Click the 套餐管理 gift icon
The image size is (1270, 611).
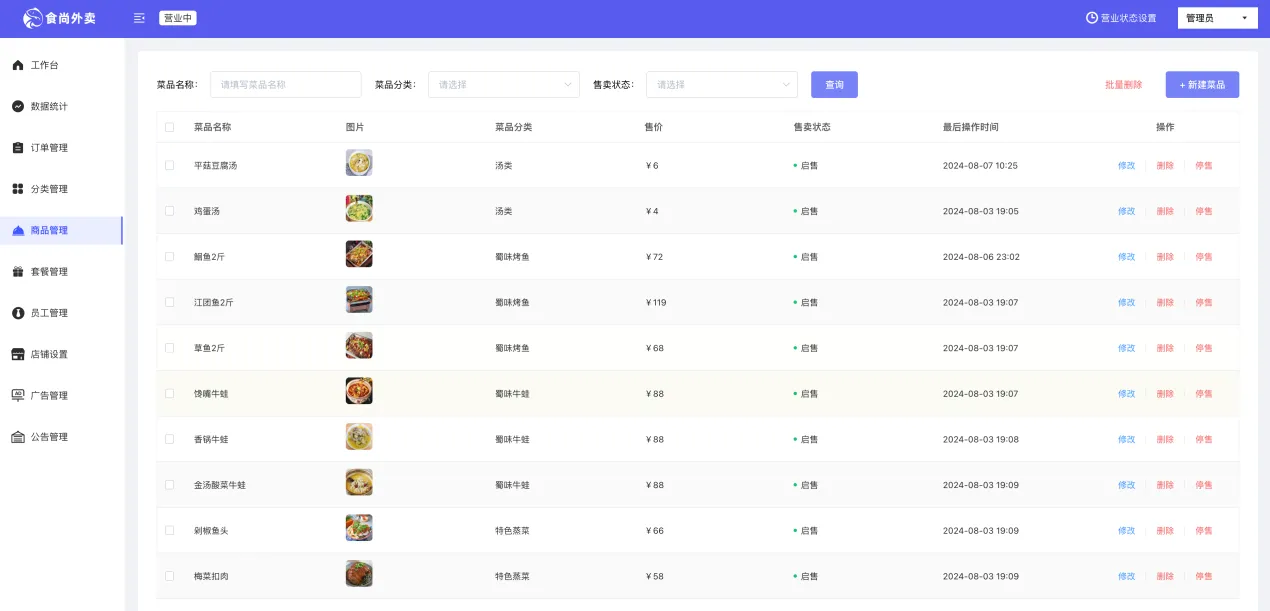pyautogui.click(x=18, y=272)
